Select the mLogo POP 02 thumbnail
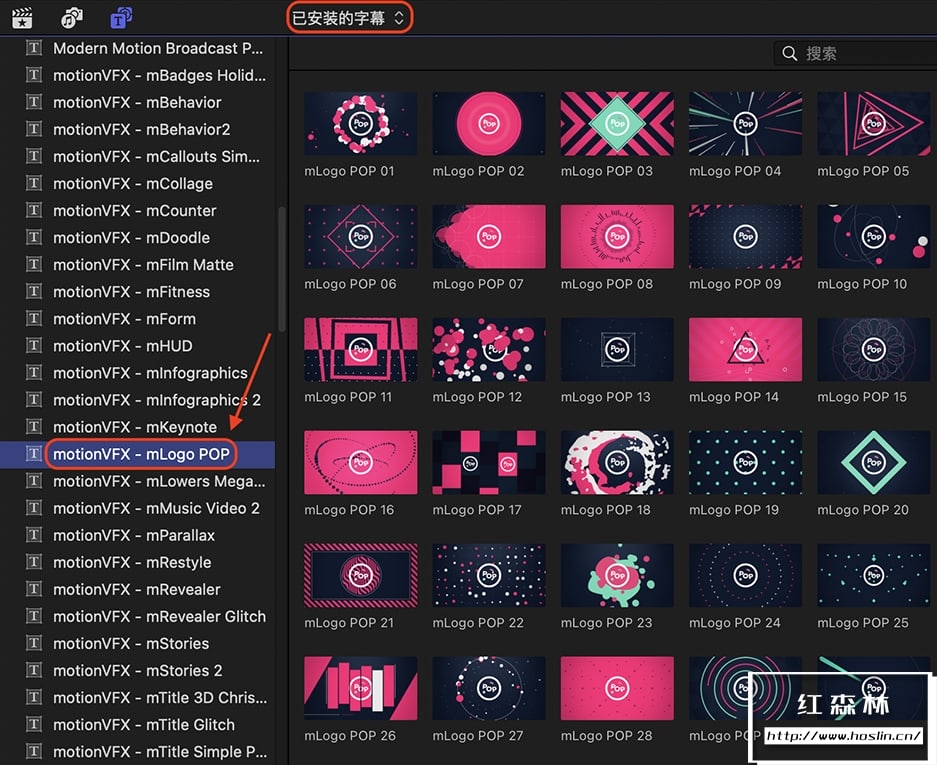This screenshot has width=937, height=765. pos(489,124)
